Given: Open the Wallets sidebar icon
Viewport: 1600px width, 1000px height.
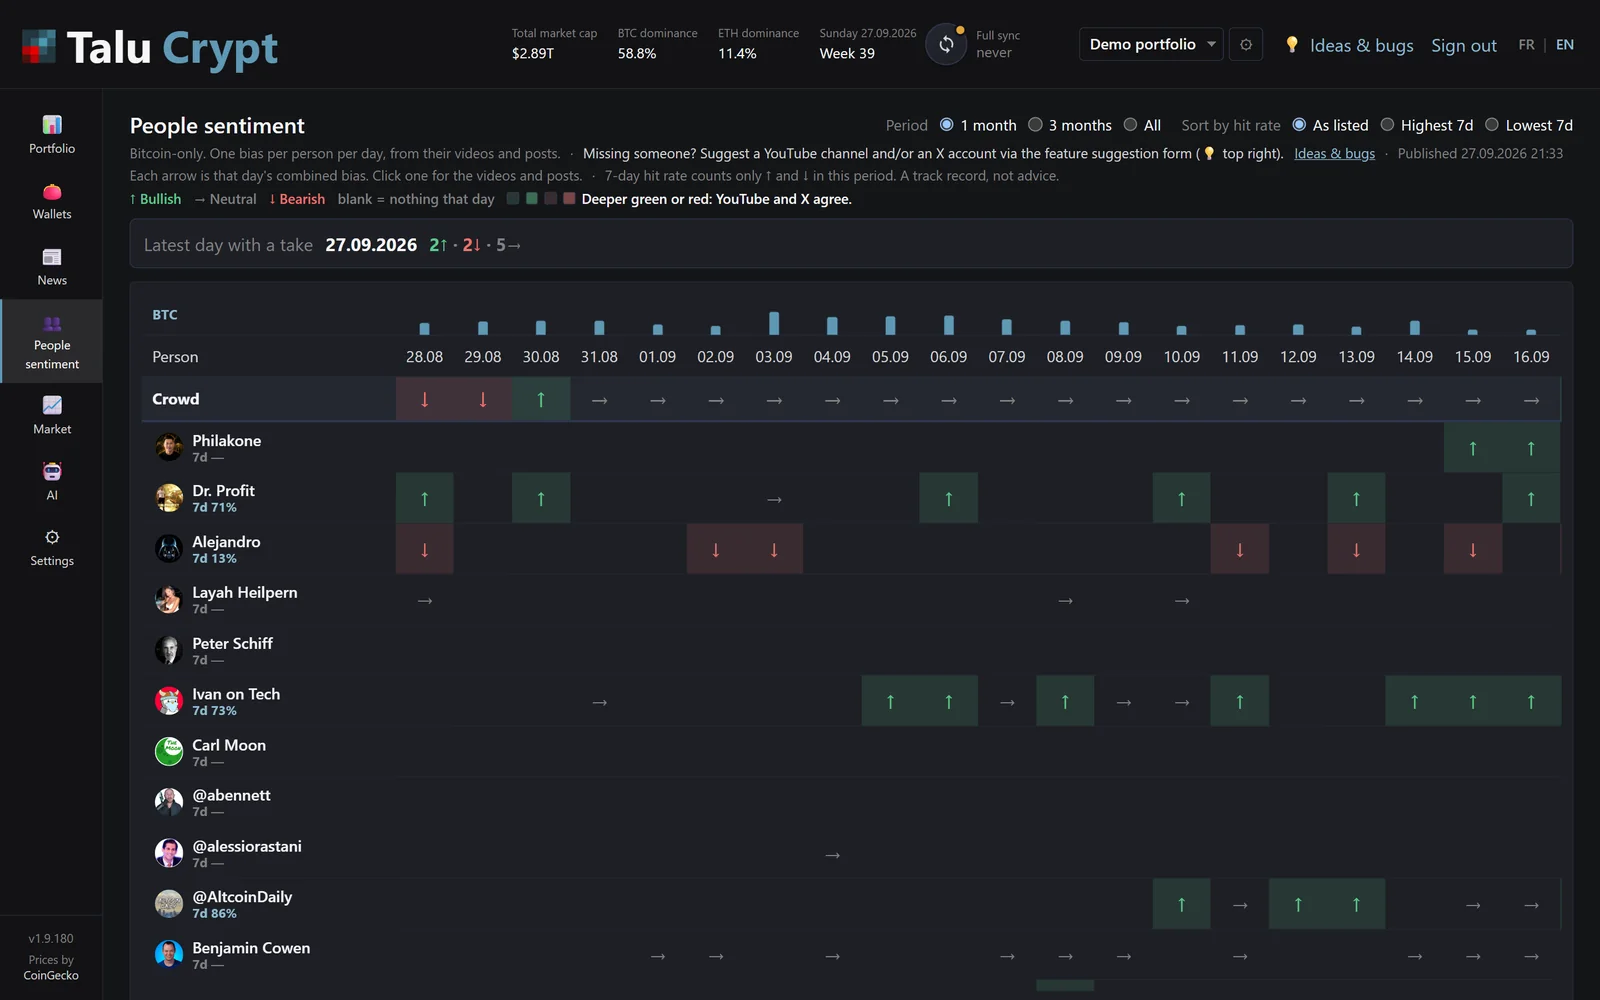Looking at the screenshot, I should (52, 191).
